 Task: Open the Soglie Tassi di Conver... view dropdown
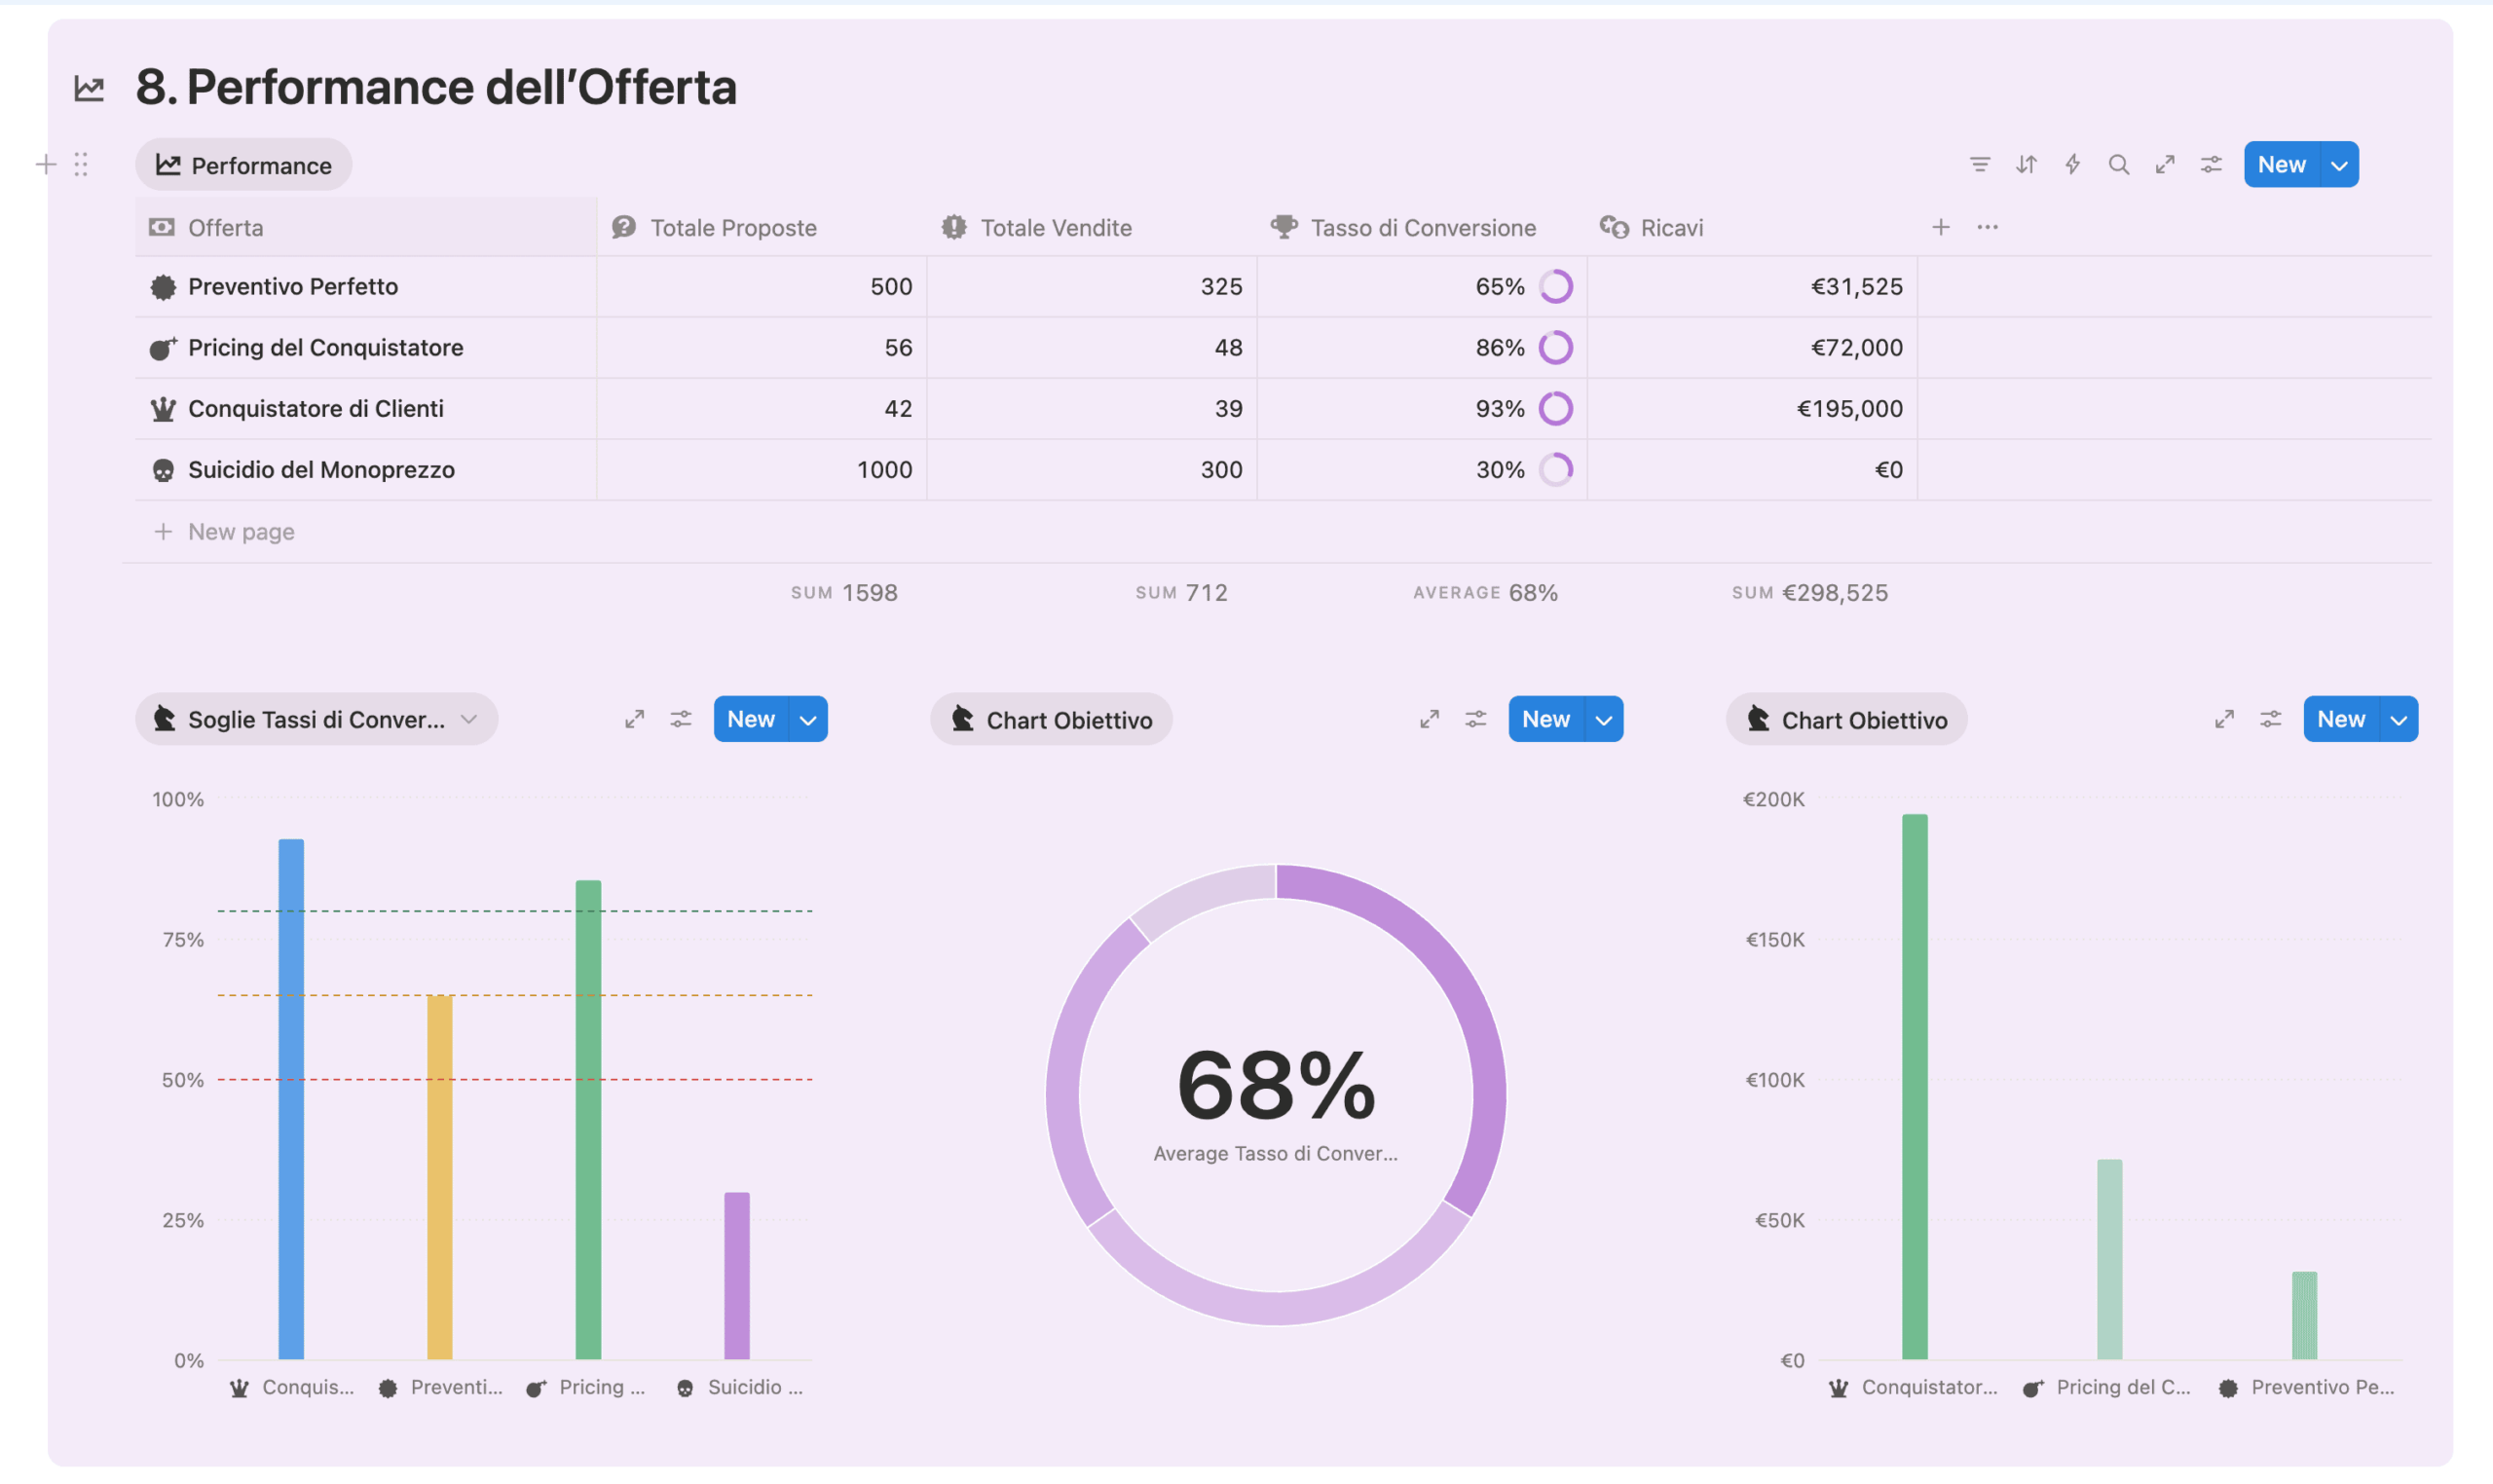click(468, 719)
